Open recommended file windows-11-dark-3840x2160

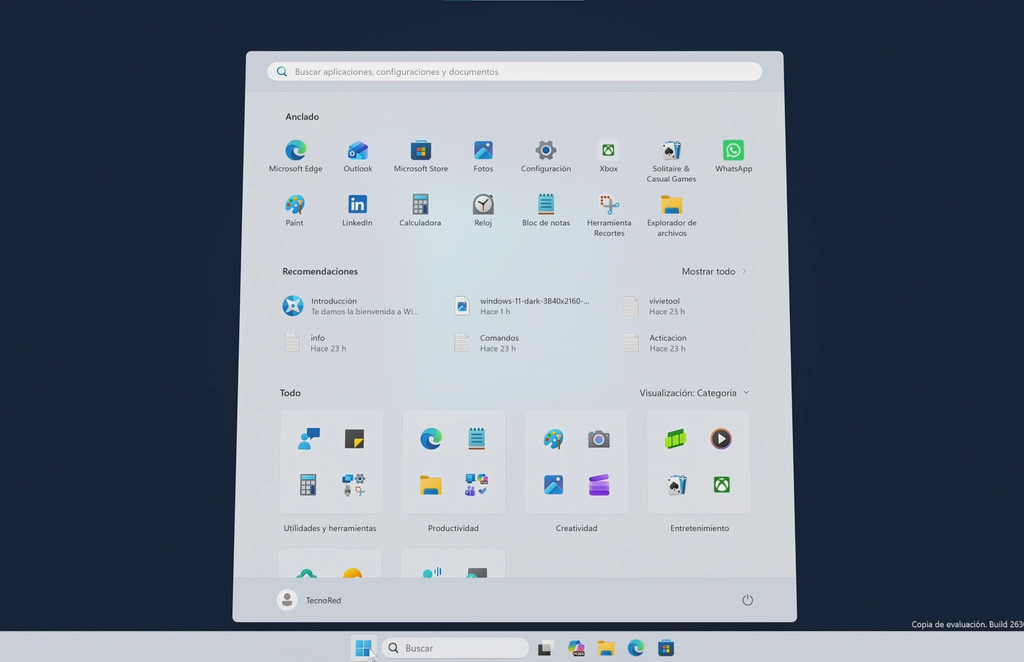[x=522, y=306]
